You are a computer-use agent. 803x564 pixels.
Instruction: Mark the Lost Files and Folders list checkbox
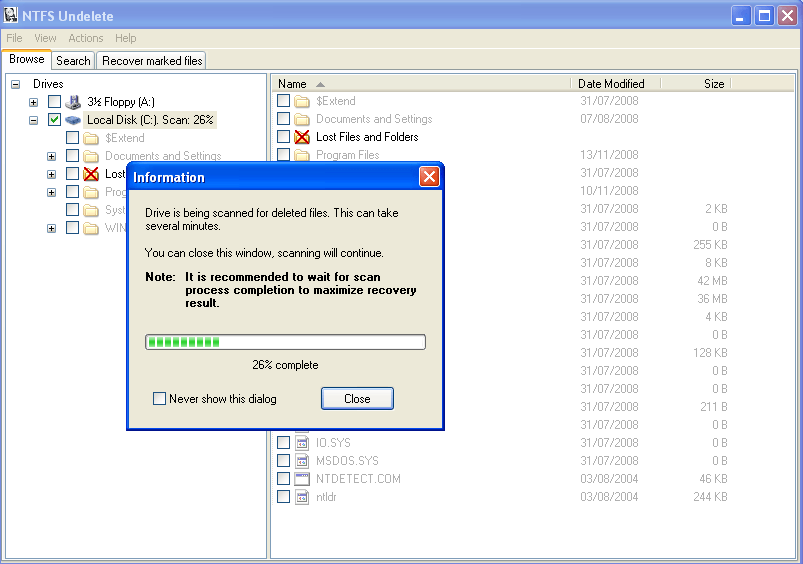(283, 136)
